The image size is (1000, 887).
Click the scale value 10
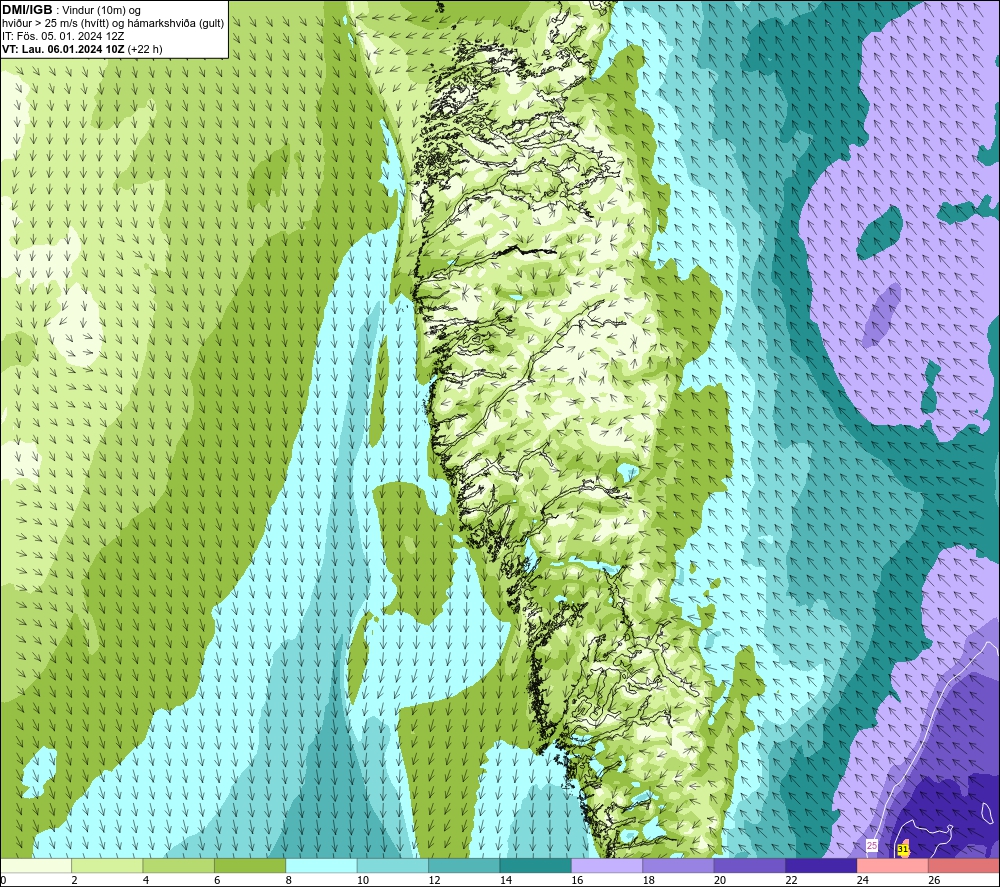(x=363, y=880)
